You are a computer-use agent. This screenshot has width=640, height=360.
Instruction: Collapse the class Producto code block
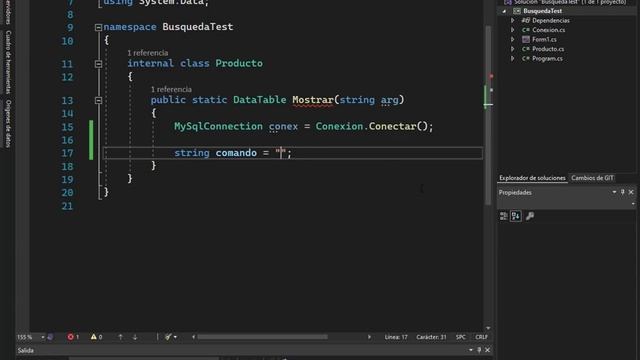pos(98,64)
